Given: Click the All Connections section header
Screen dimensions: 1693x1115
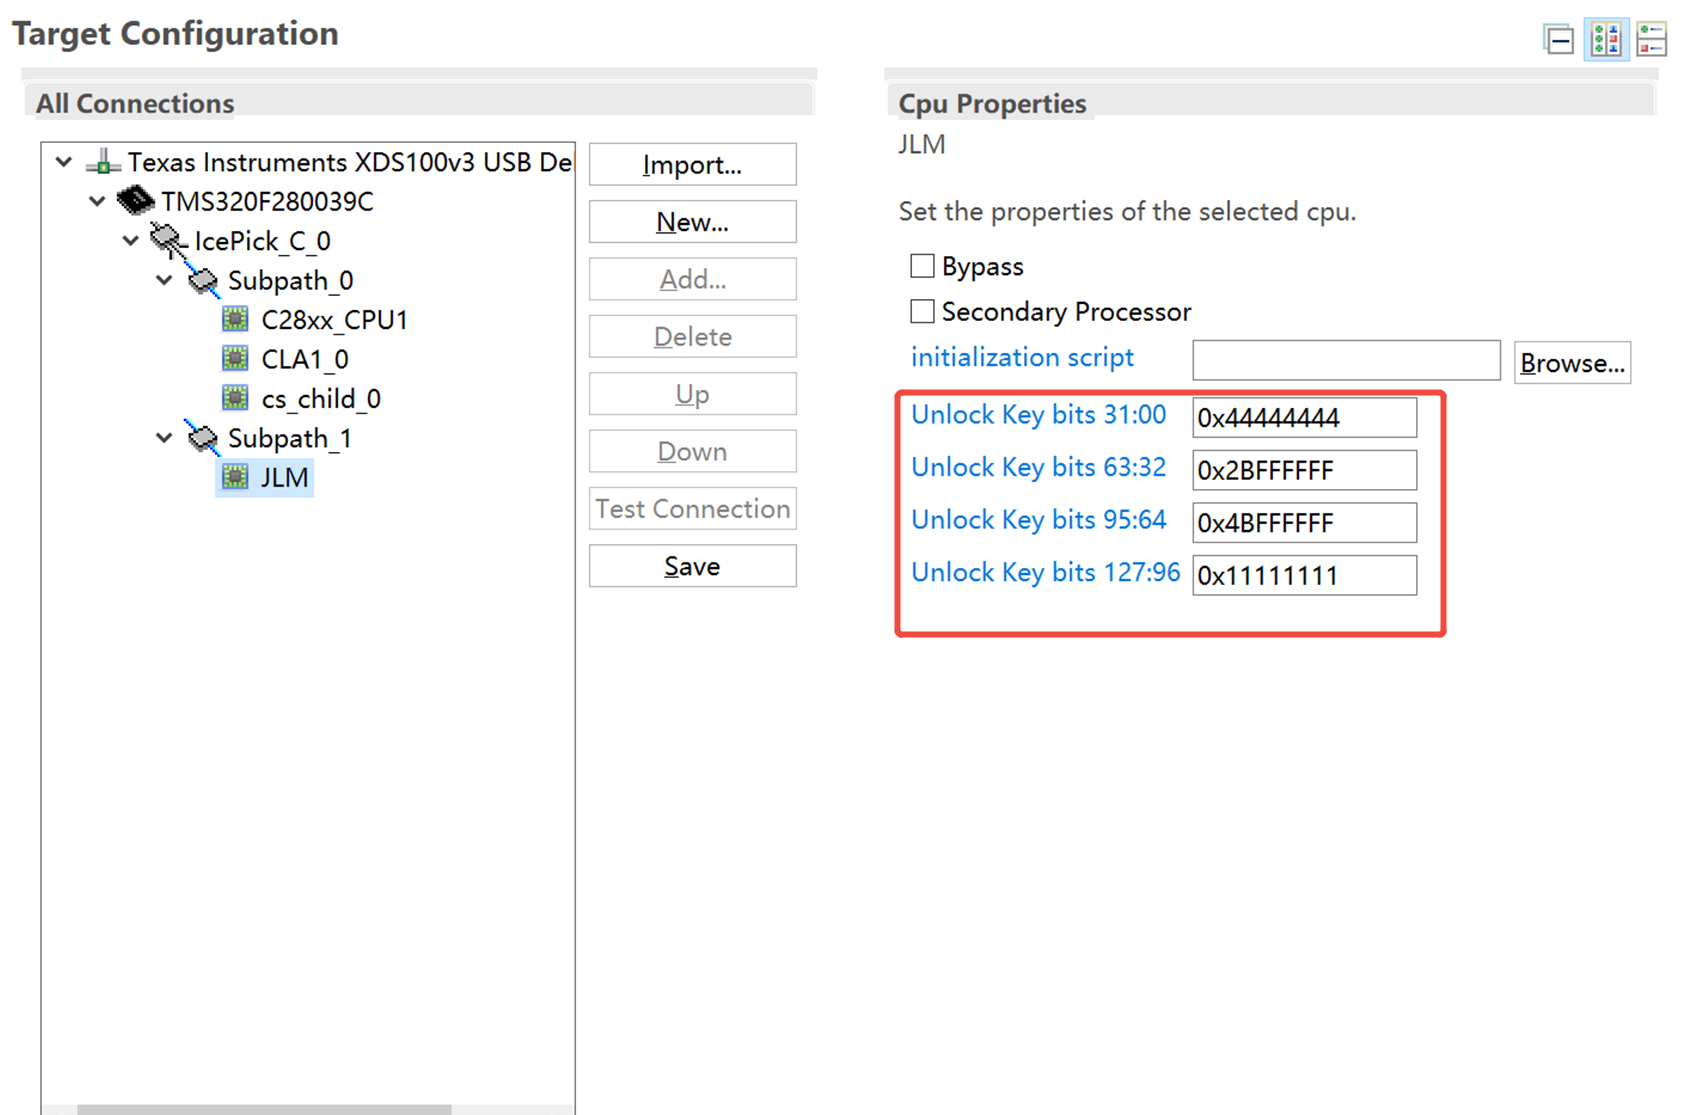Looking at the screenshot, I should (x=135, y=103).
